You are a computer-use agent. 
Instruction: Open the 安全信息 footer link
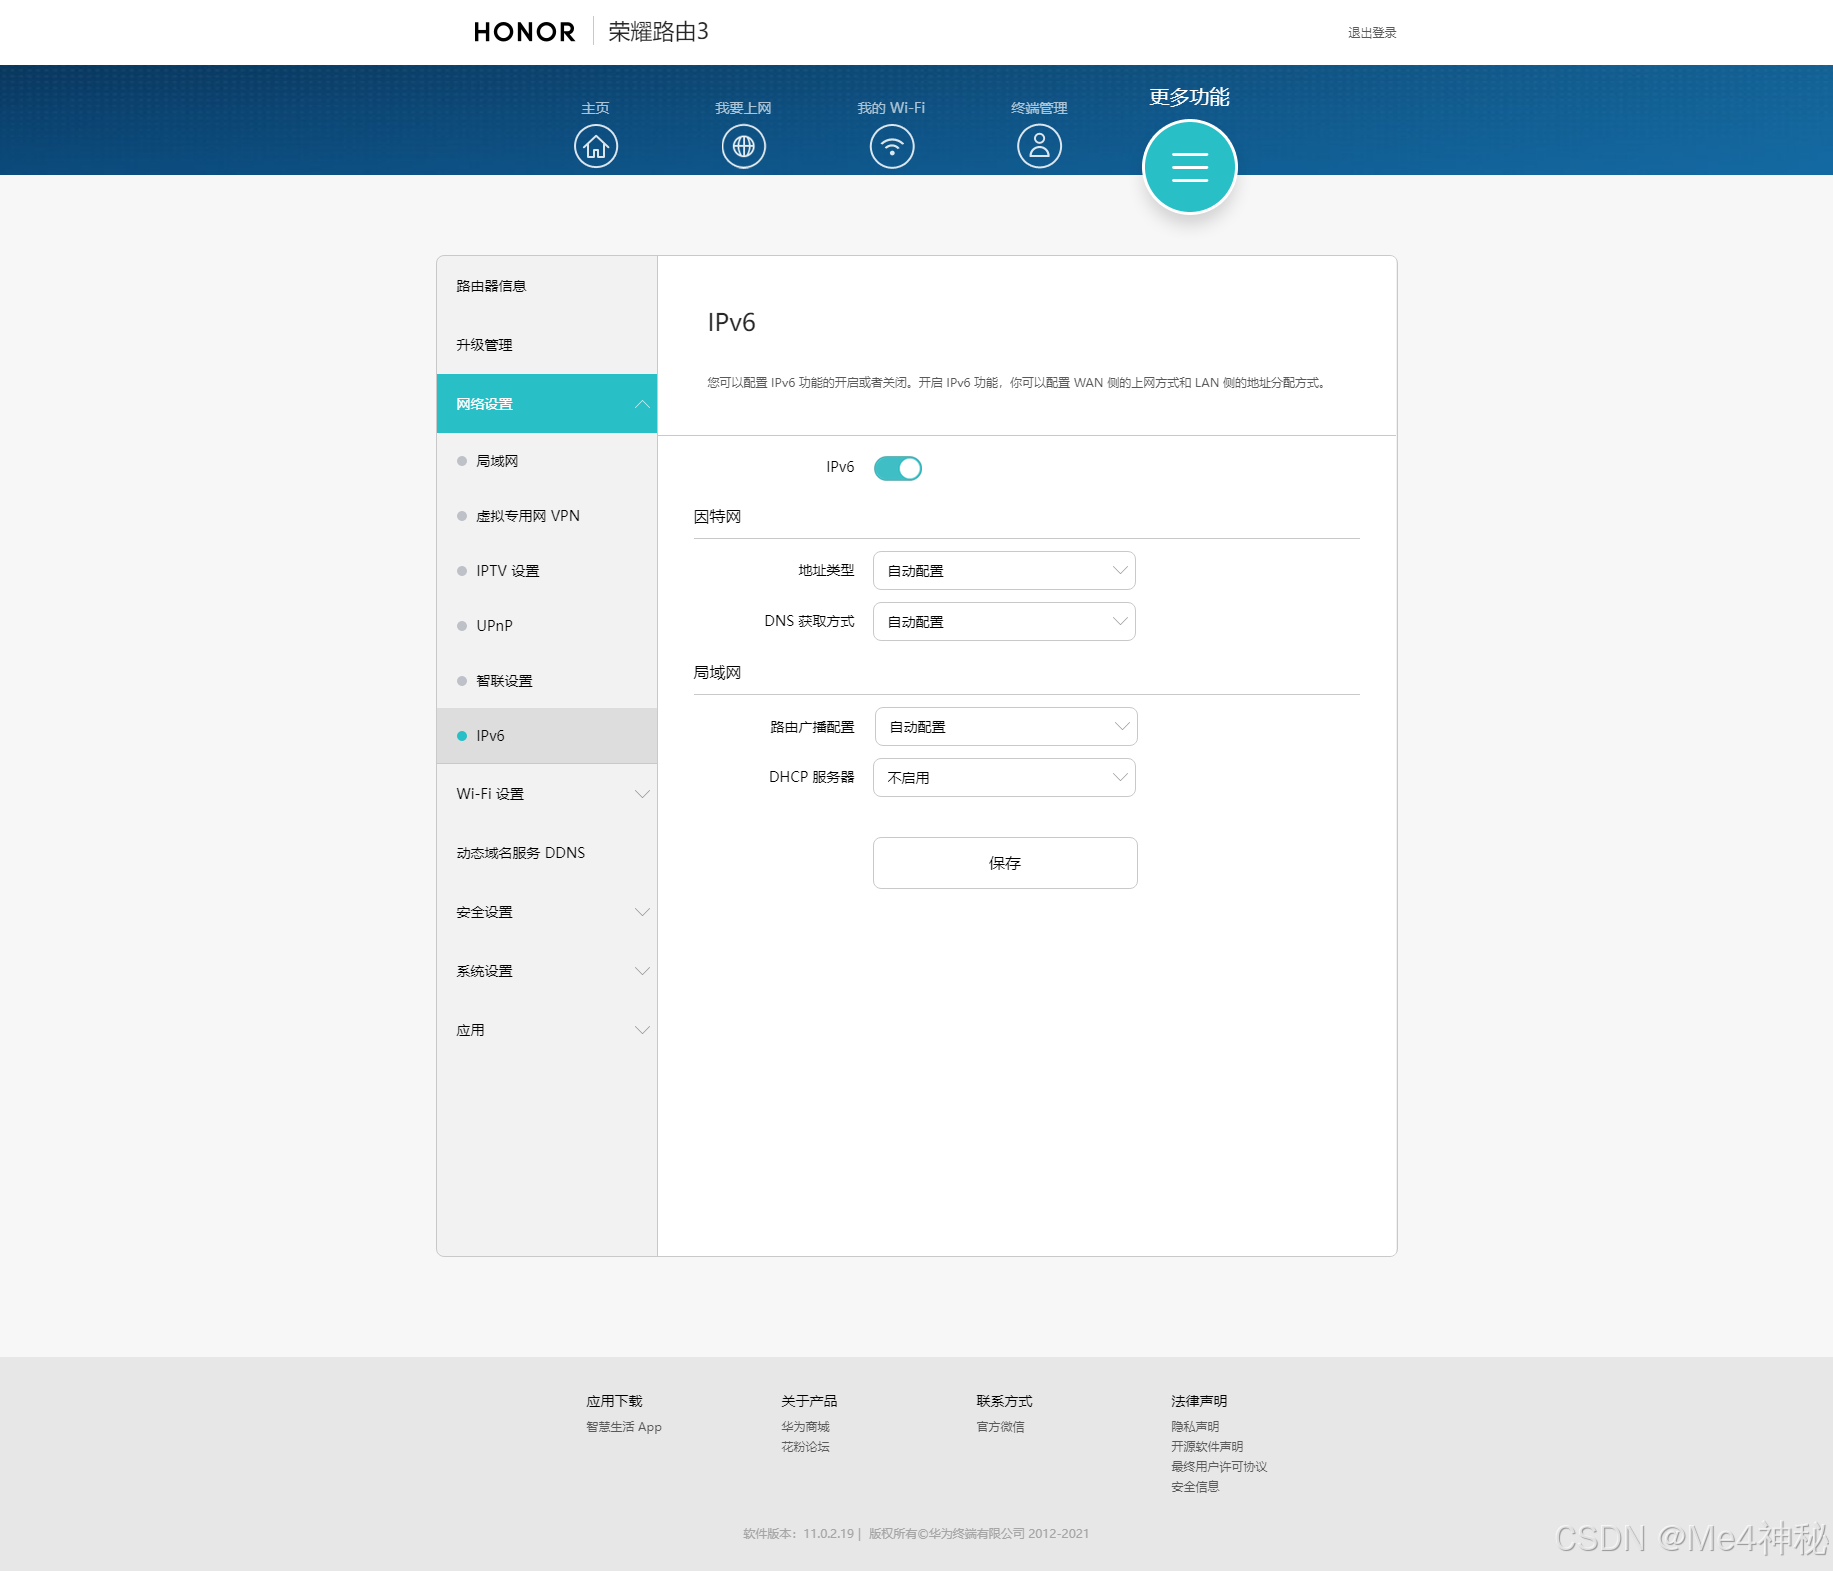click(1195, 1487)
